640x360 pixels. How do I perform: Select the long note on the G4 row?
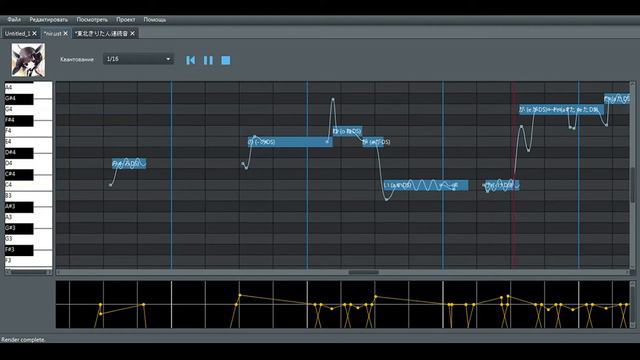[x=561, y=109]
